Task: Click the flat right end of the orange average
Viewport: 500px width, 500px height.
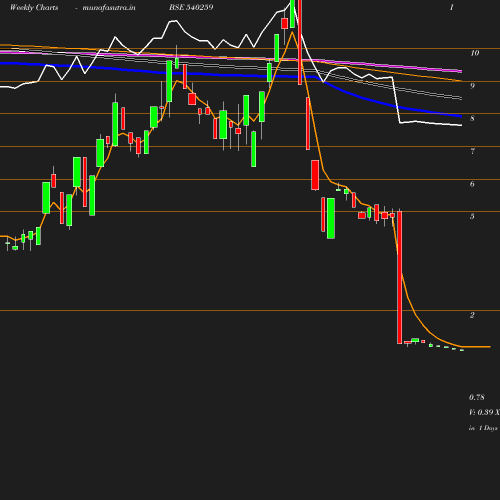Action: pyautogui.click(x=477, y=347)
